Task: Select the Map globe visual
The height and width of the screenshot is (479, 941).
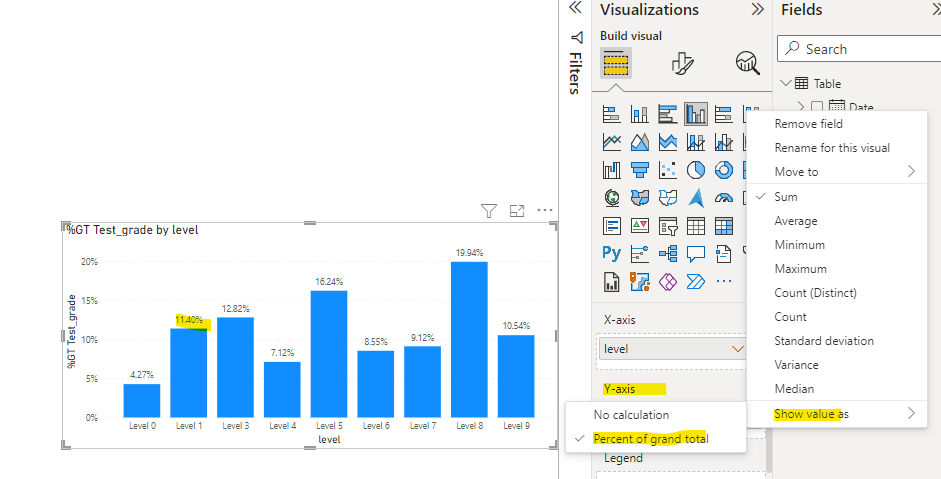Action: (612, 197)
